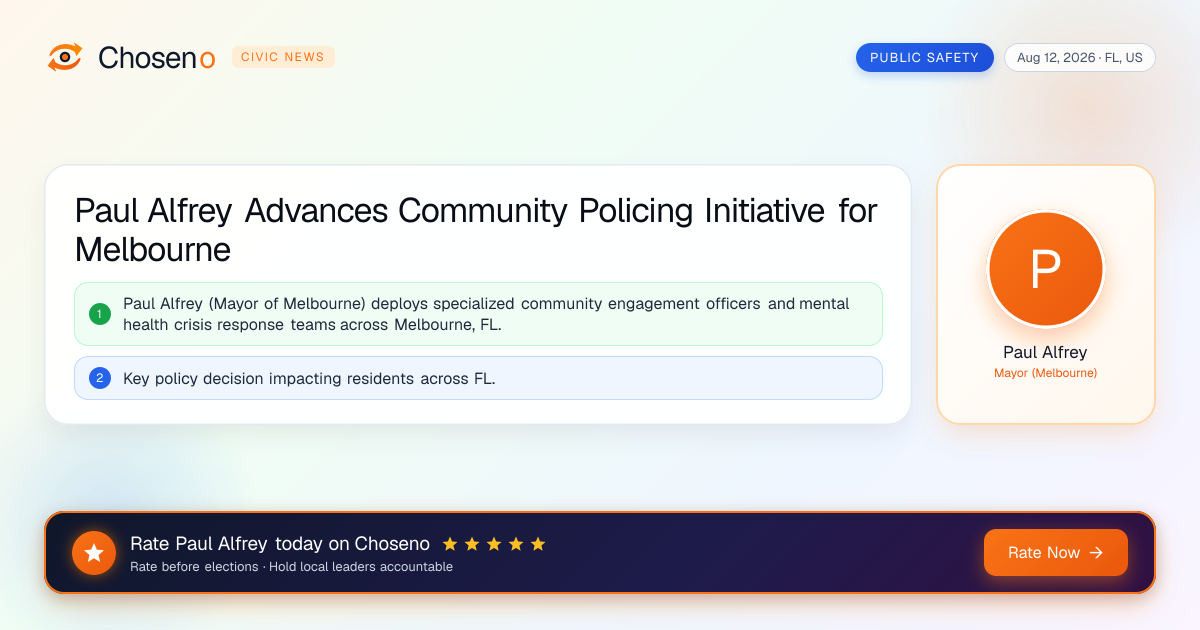Click Rate Paul Alfrey today on Choseno text
This screenshot has width=1200, height=630.
click(x=280, y=544)
